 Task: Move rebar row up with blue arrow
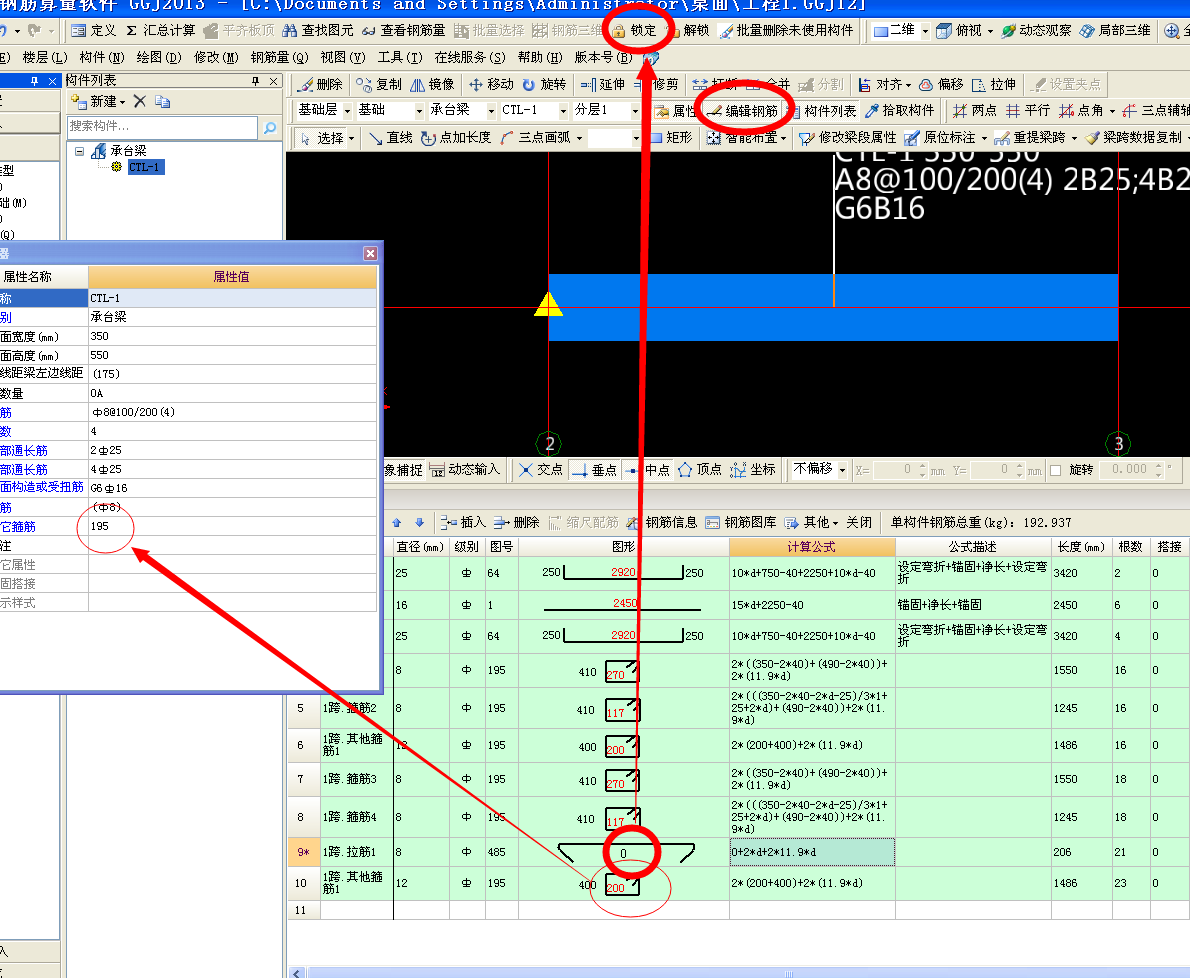tap(396, 523)
